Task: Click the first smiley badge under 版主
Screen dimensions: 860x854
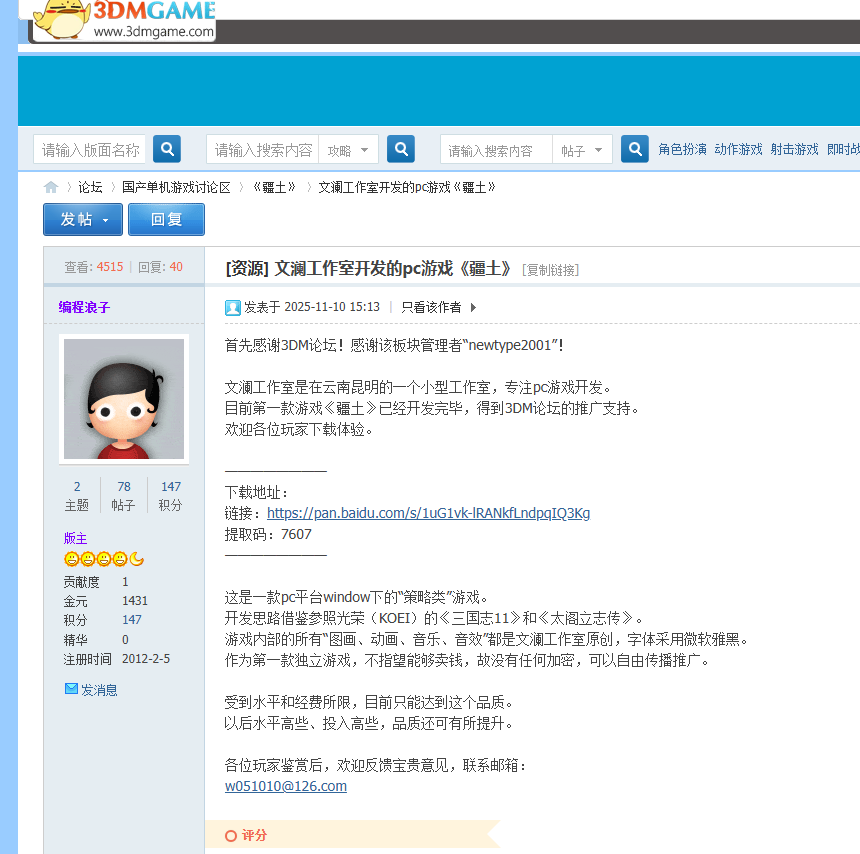Action: pyautogui.click(x=71, y=558)
